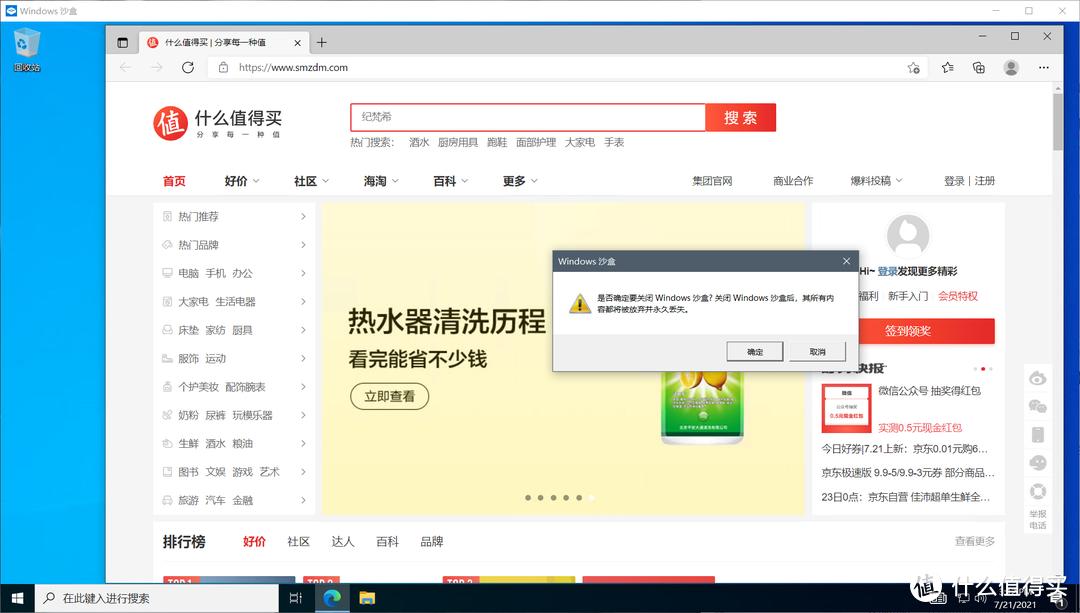Share the page to Weibo via sidebar icon

click(1037, 378)
